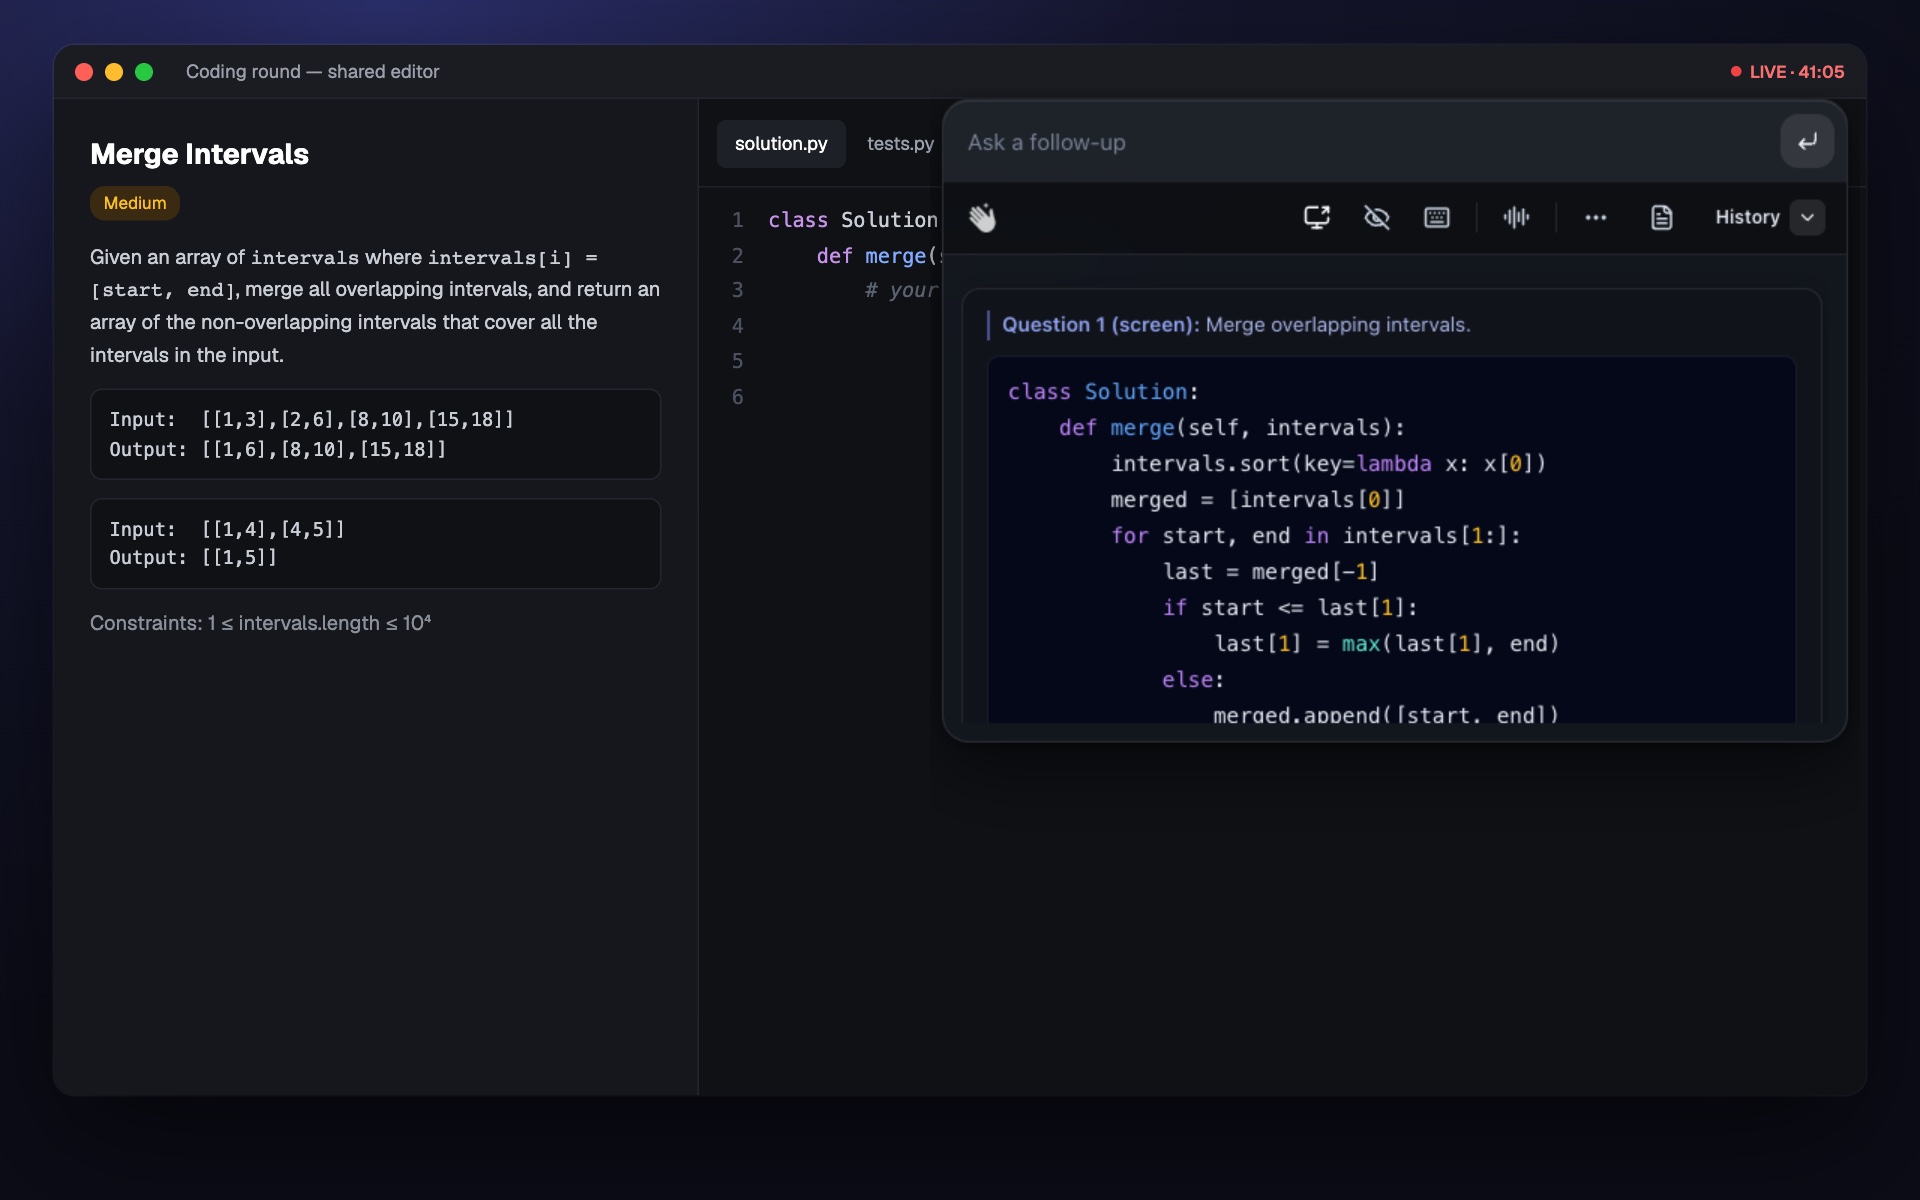Click line number 4 in editor gutter
Image resolution: width=1920 pixels, height=1200 pixels.
coord(737,326)
